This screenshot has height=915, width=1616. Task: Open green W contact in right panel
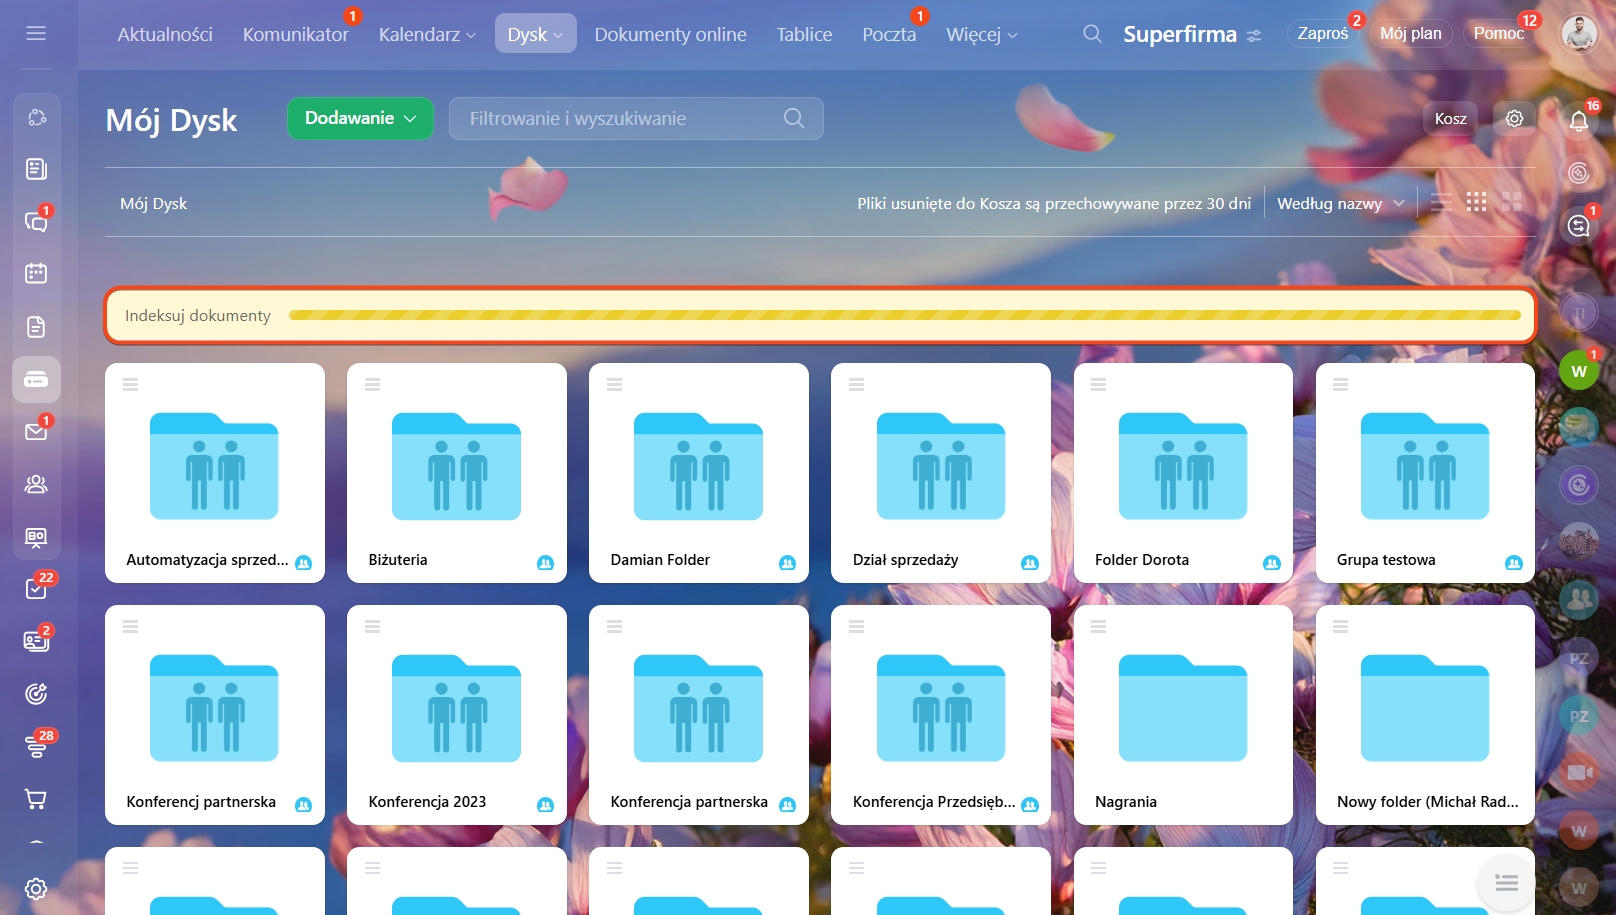point(1579,371)
